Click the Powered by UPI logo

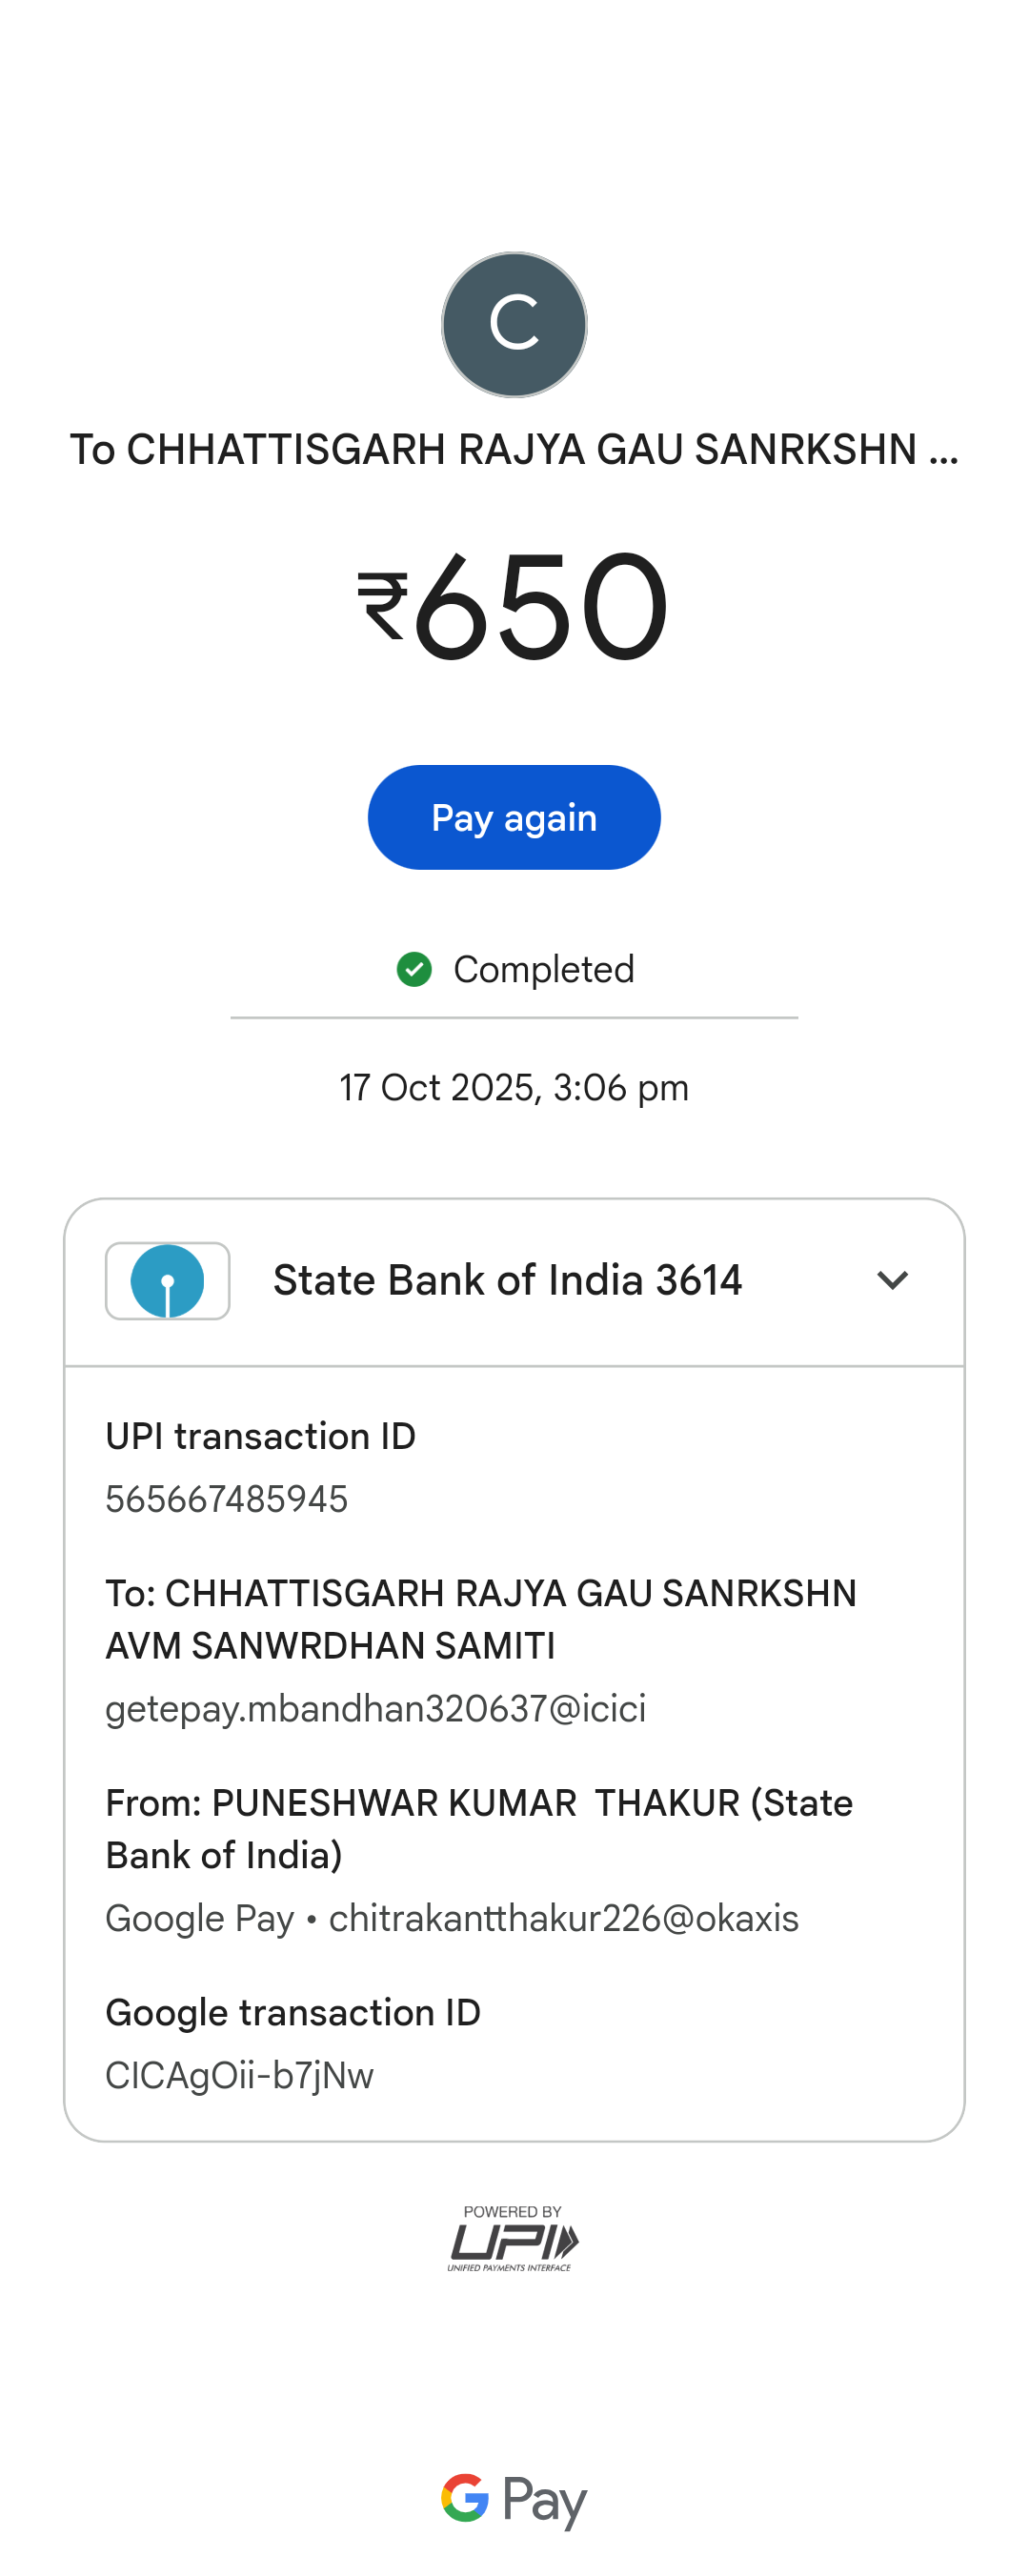[x=513, y=2238]
